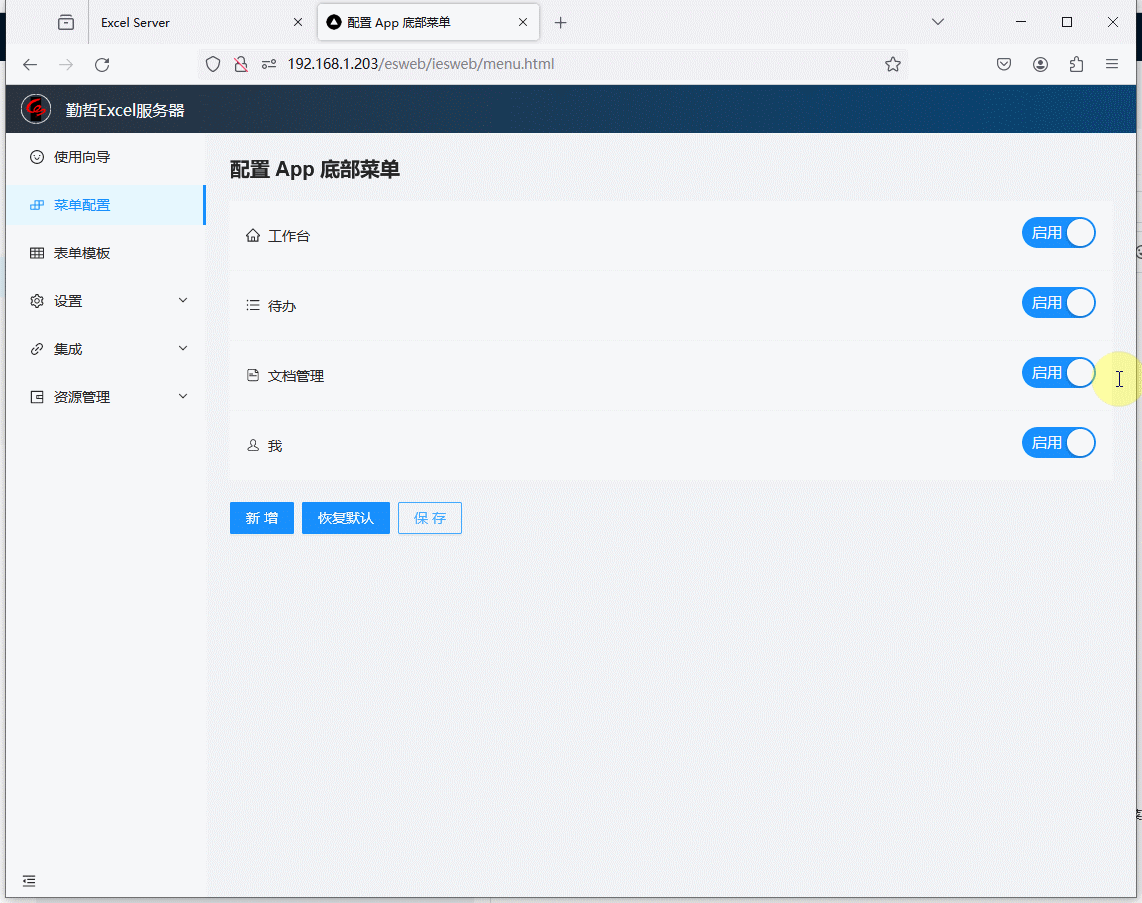
Task: Open 使用向导 in the sidebar
Action: (x=82, y=157)
